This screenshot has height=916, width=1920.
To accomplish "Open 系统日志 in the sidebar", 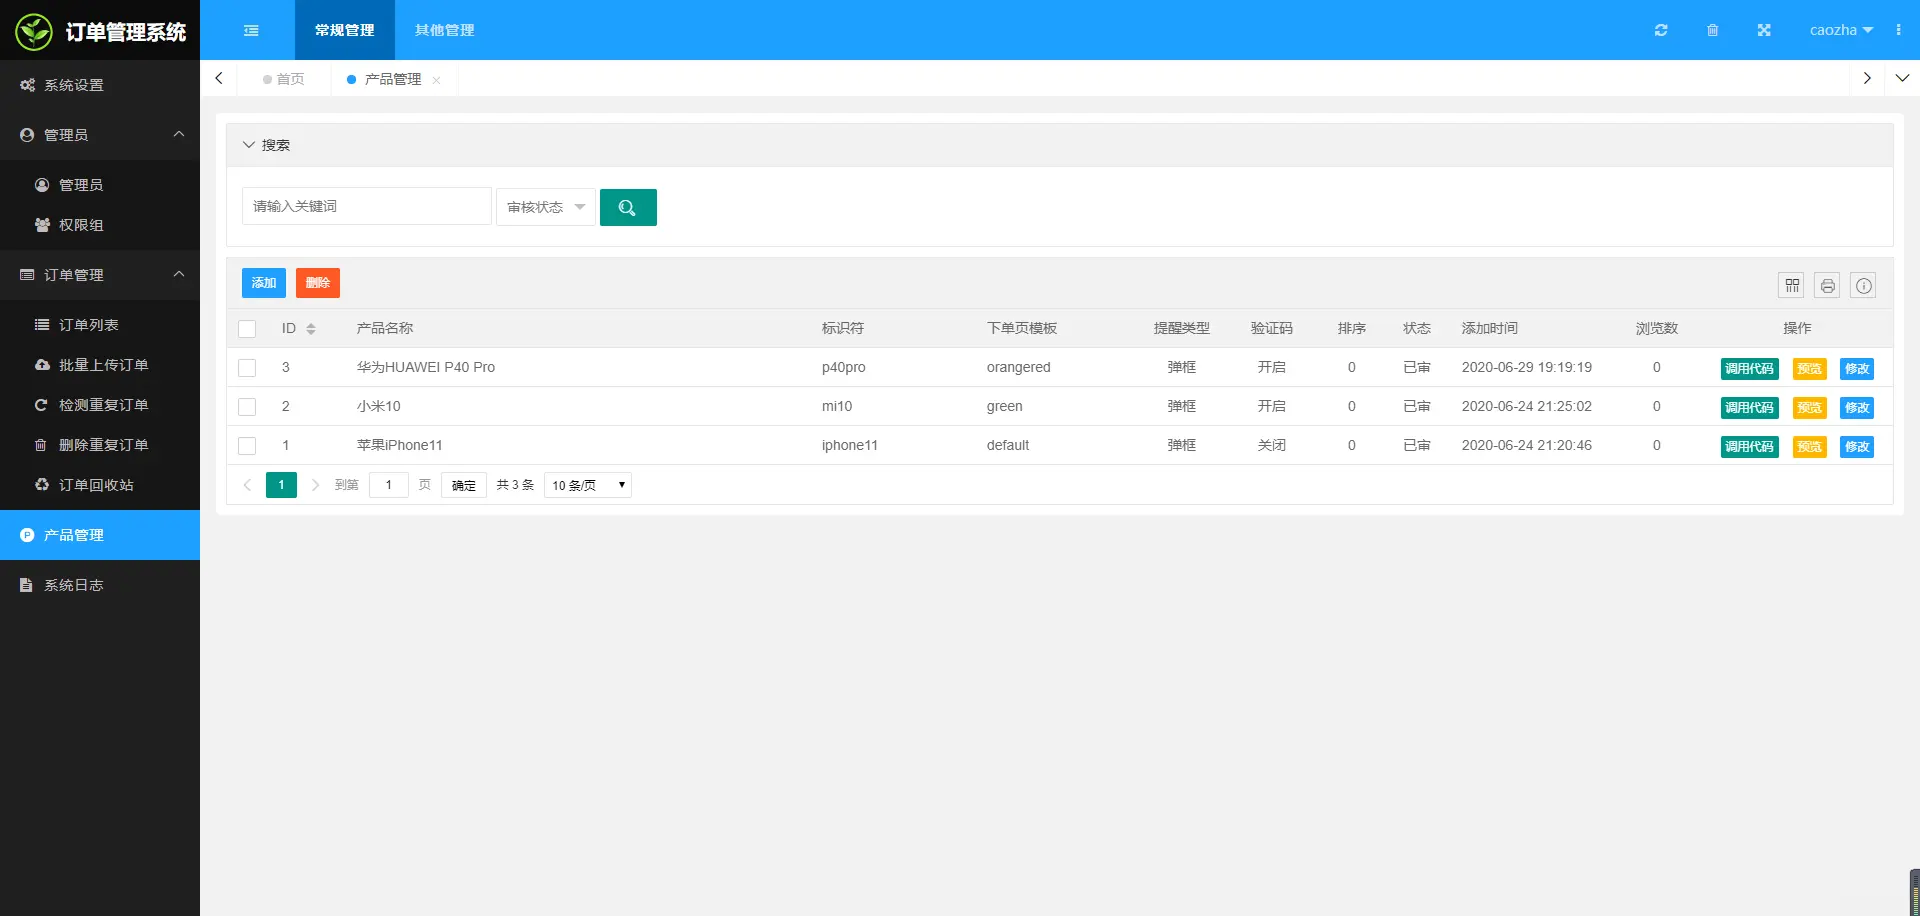I will click(x=74, y=585).
